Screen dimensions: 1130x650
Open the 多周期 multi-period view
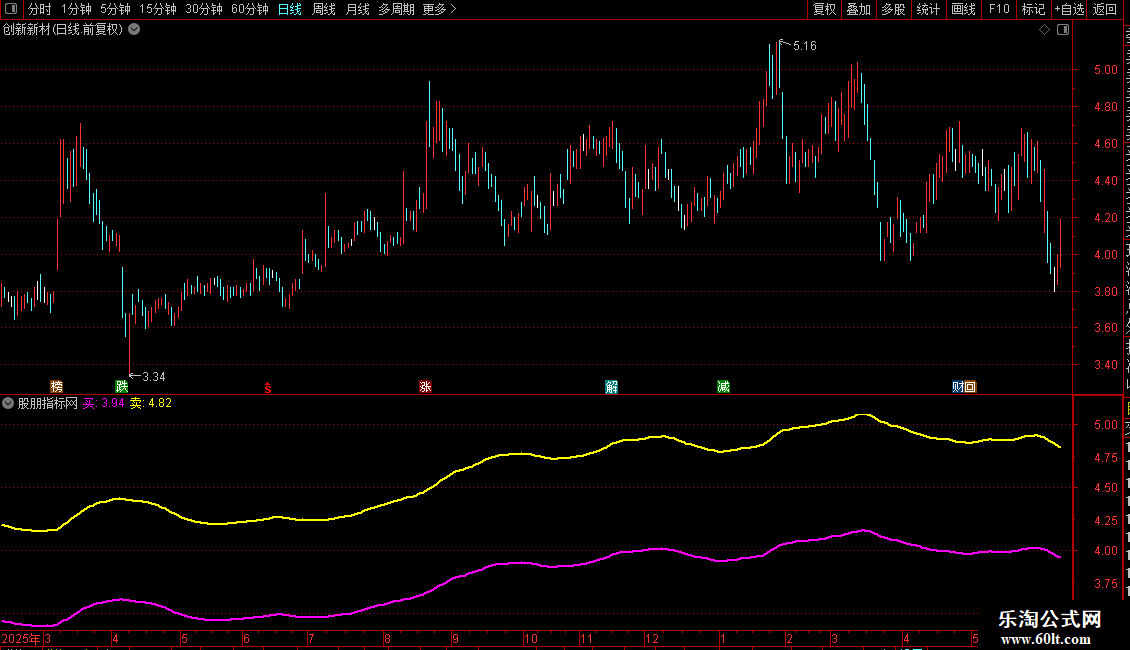pyautogui.click(x=396, y=9)
